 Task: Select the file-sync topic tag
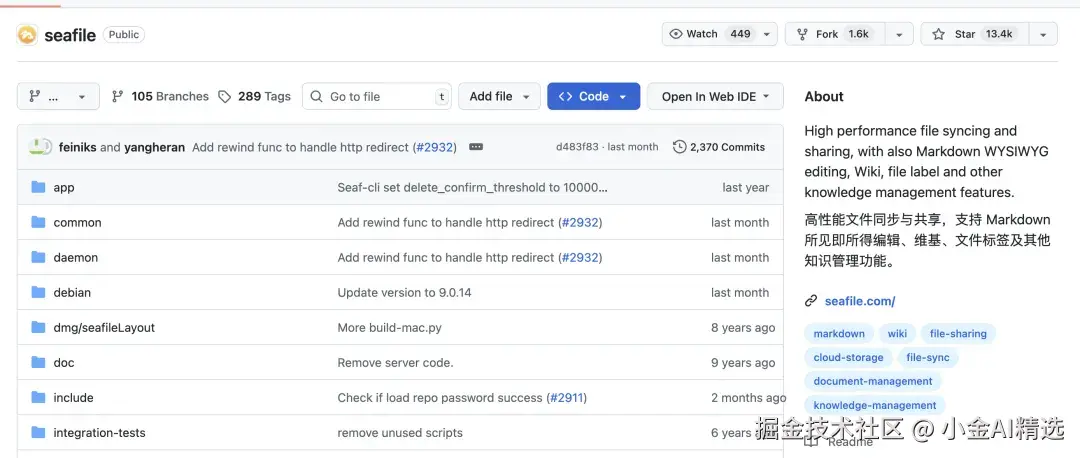click(928, 358)
